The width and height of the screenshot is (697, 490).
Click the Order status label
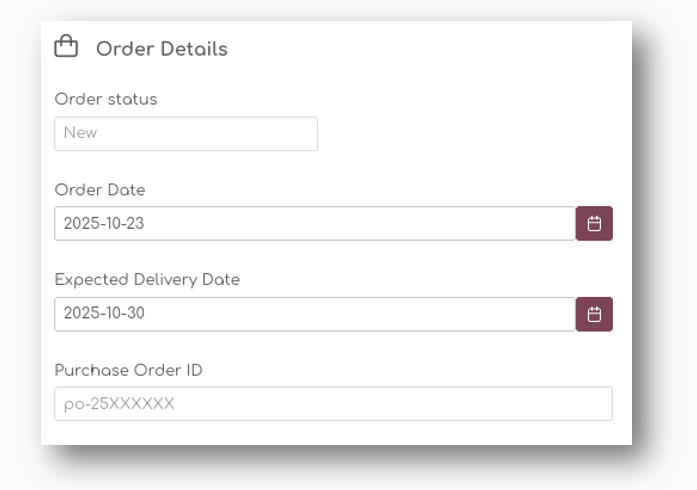106,99
